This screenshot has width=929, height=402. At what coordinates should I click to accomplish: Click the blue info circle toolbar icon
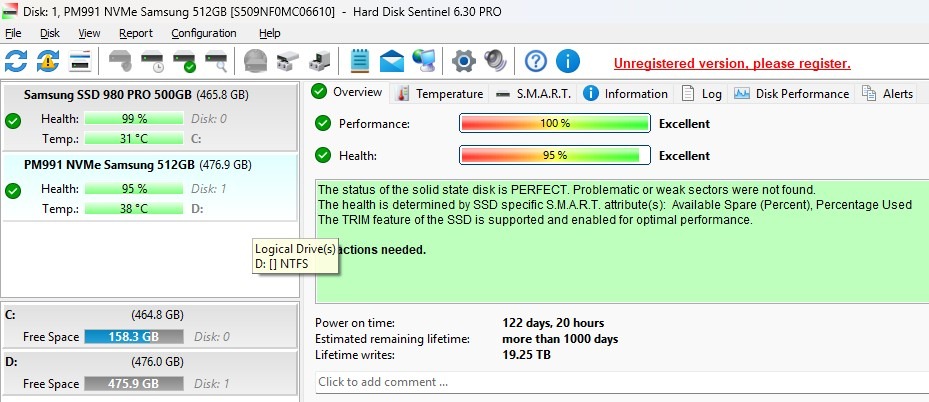point(568,61)
